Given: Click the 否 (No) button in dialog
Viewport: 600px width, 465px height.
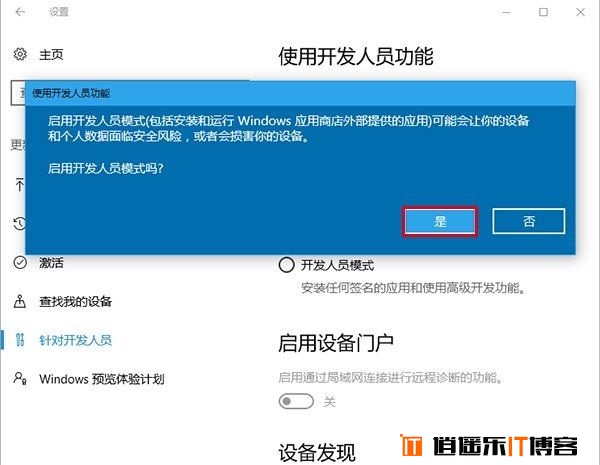Looking at the screenshot, I should (x=528, y=221).
